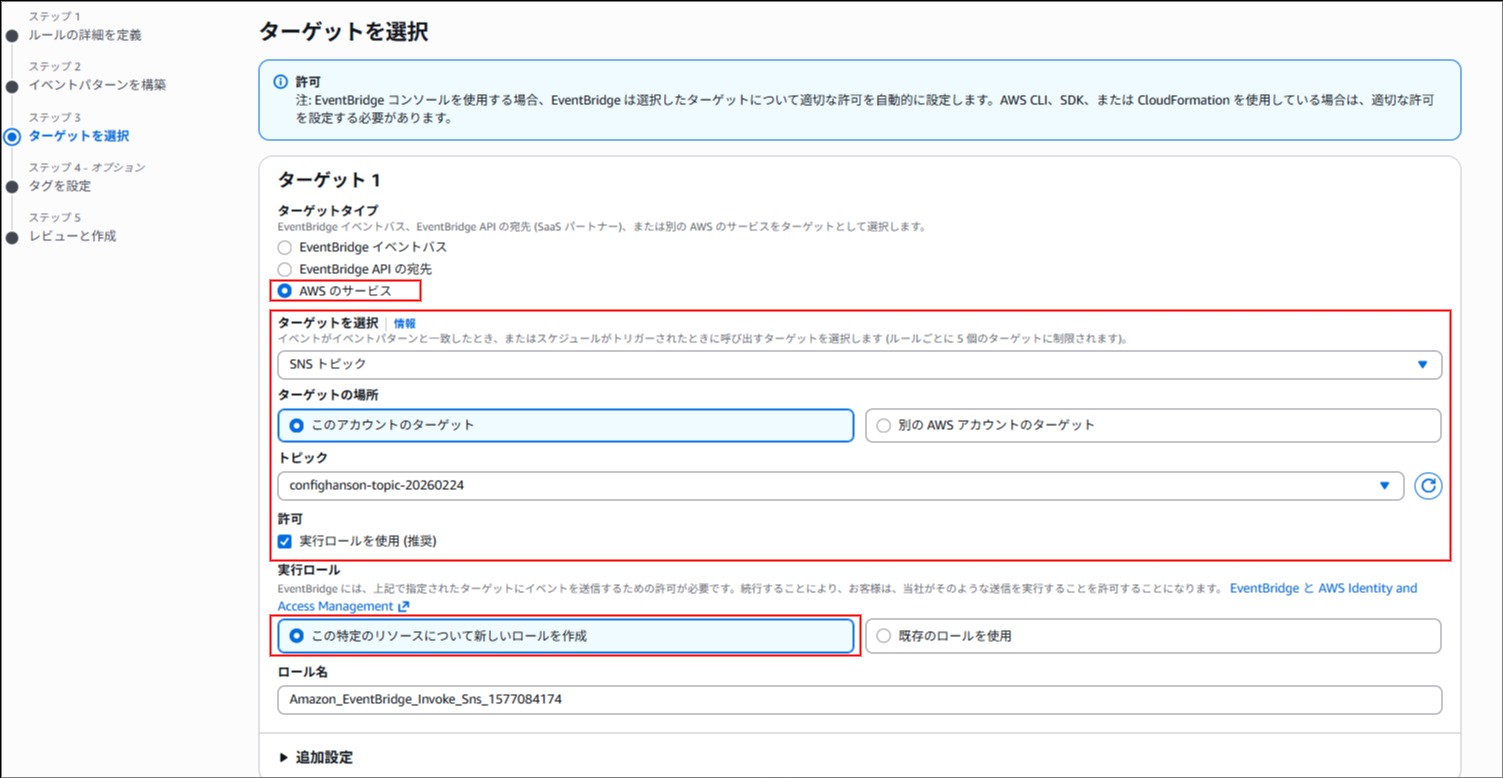The image size is (1503, 778).
Task: Click the 情報 link next to ターゲットを選択
Action: [404, 323]
